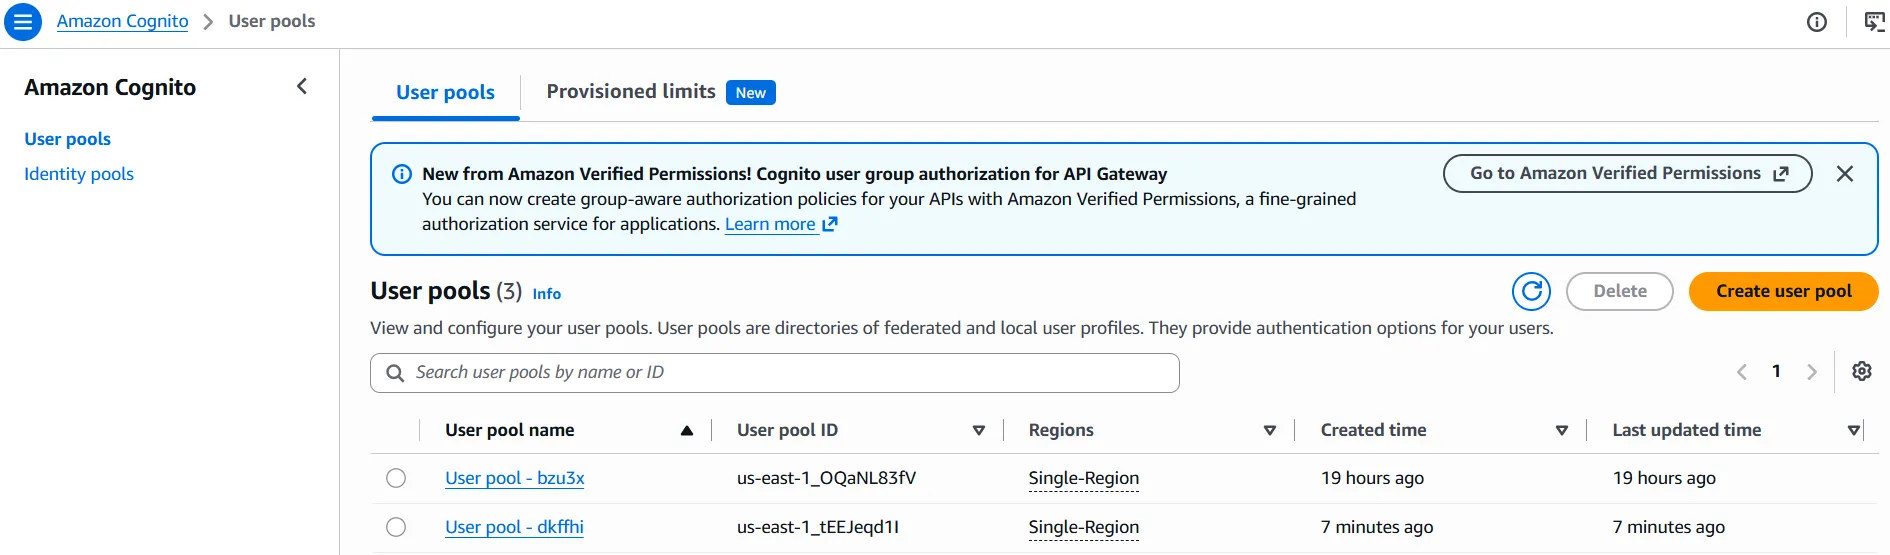This screenshot has width=1890, height=555.
Task: Click '7 minutes ago' in Last updated column
Action: [x=1669, y=527]
